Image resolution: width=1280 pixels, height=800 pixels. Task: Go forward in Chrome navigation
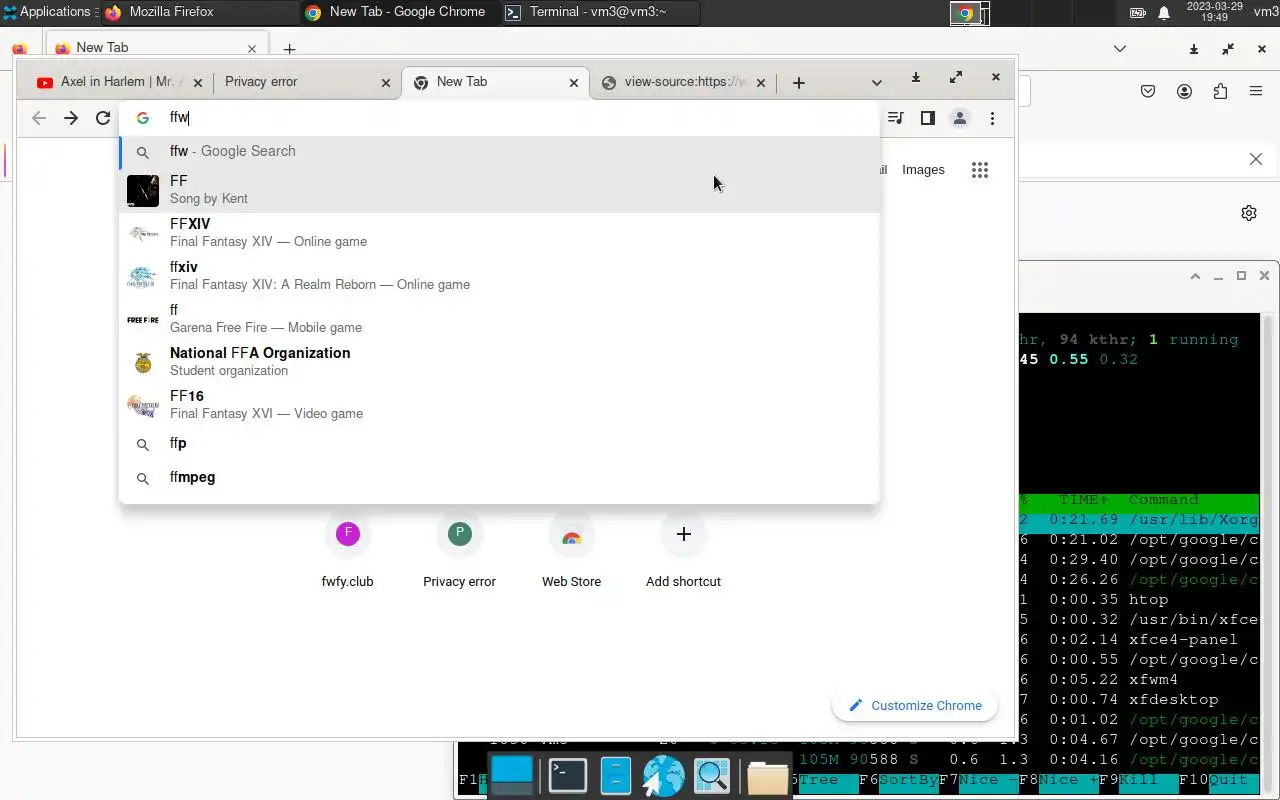pos(71,118)
